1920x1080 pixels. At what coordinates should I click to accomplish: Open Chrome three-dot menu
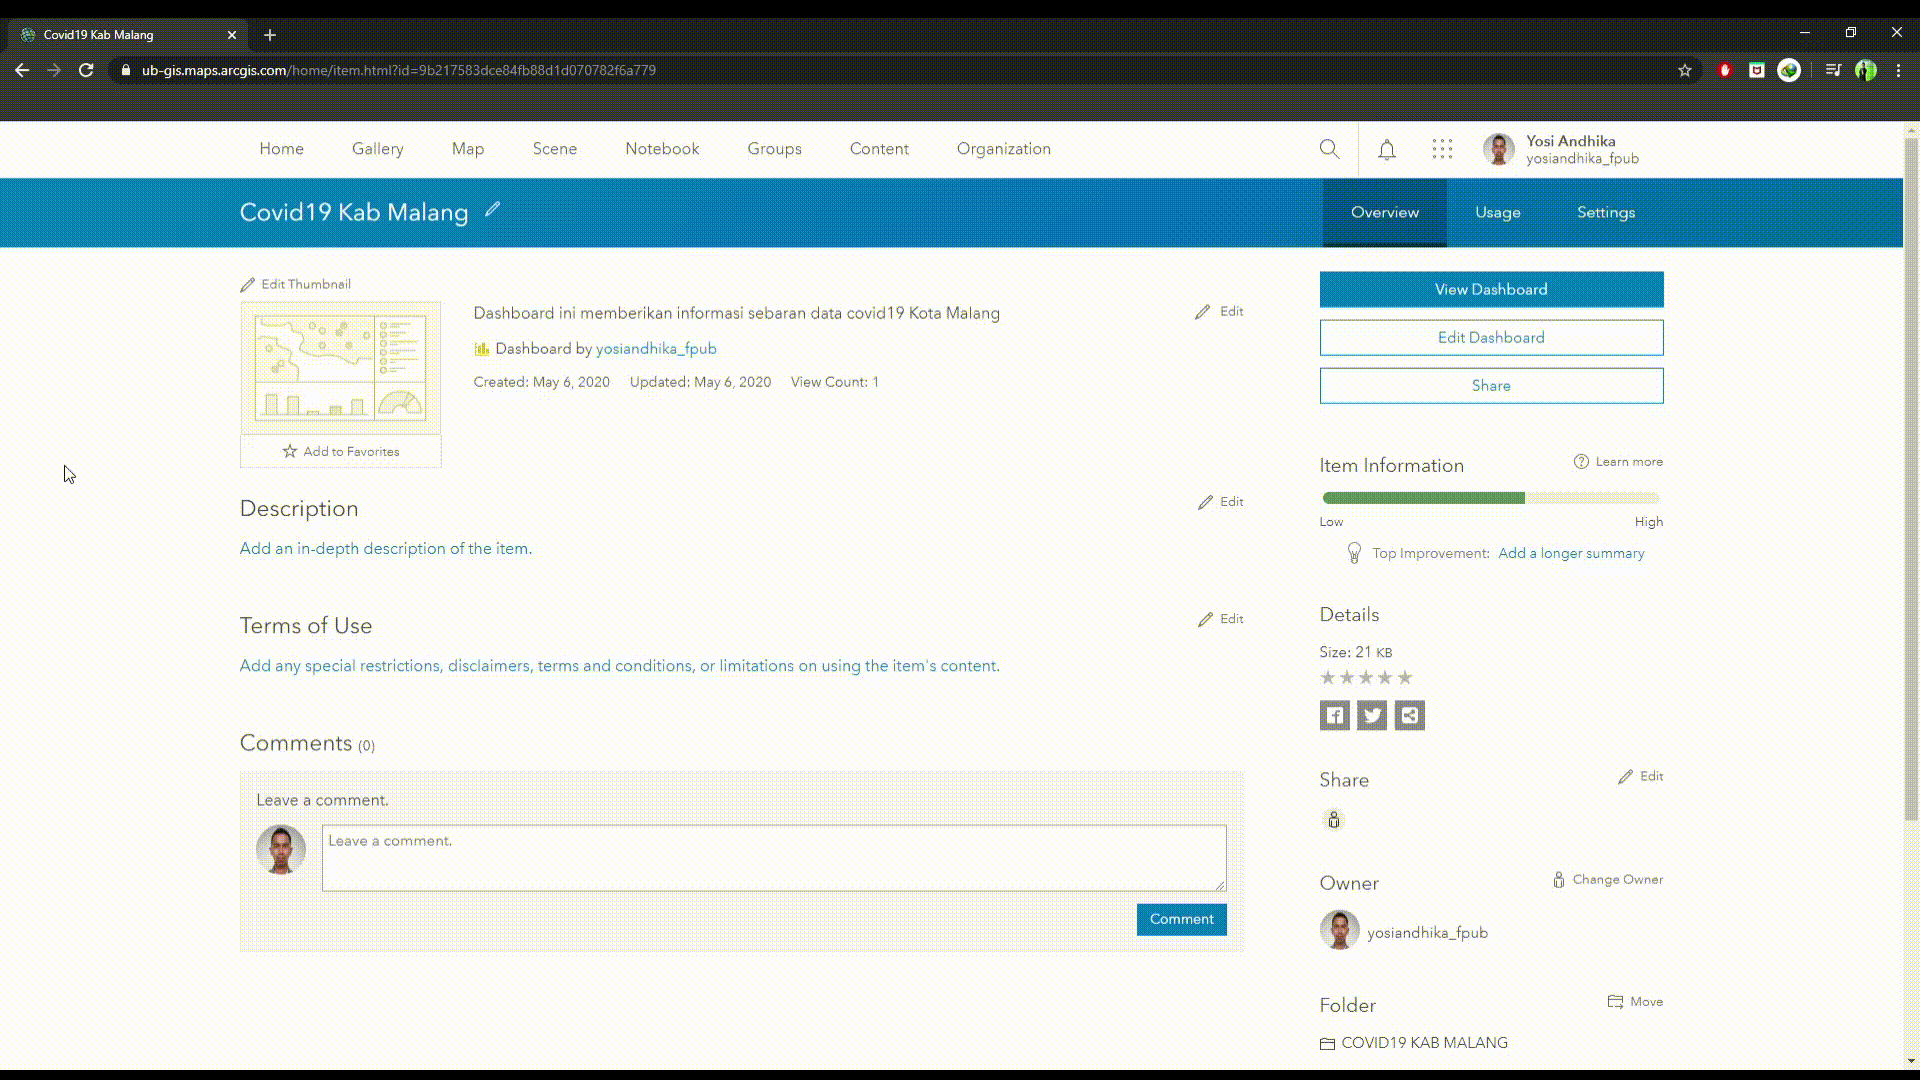tap(1898, 70)
